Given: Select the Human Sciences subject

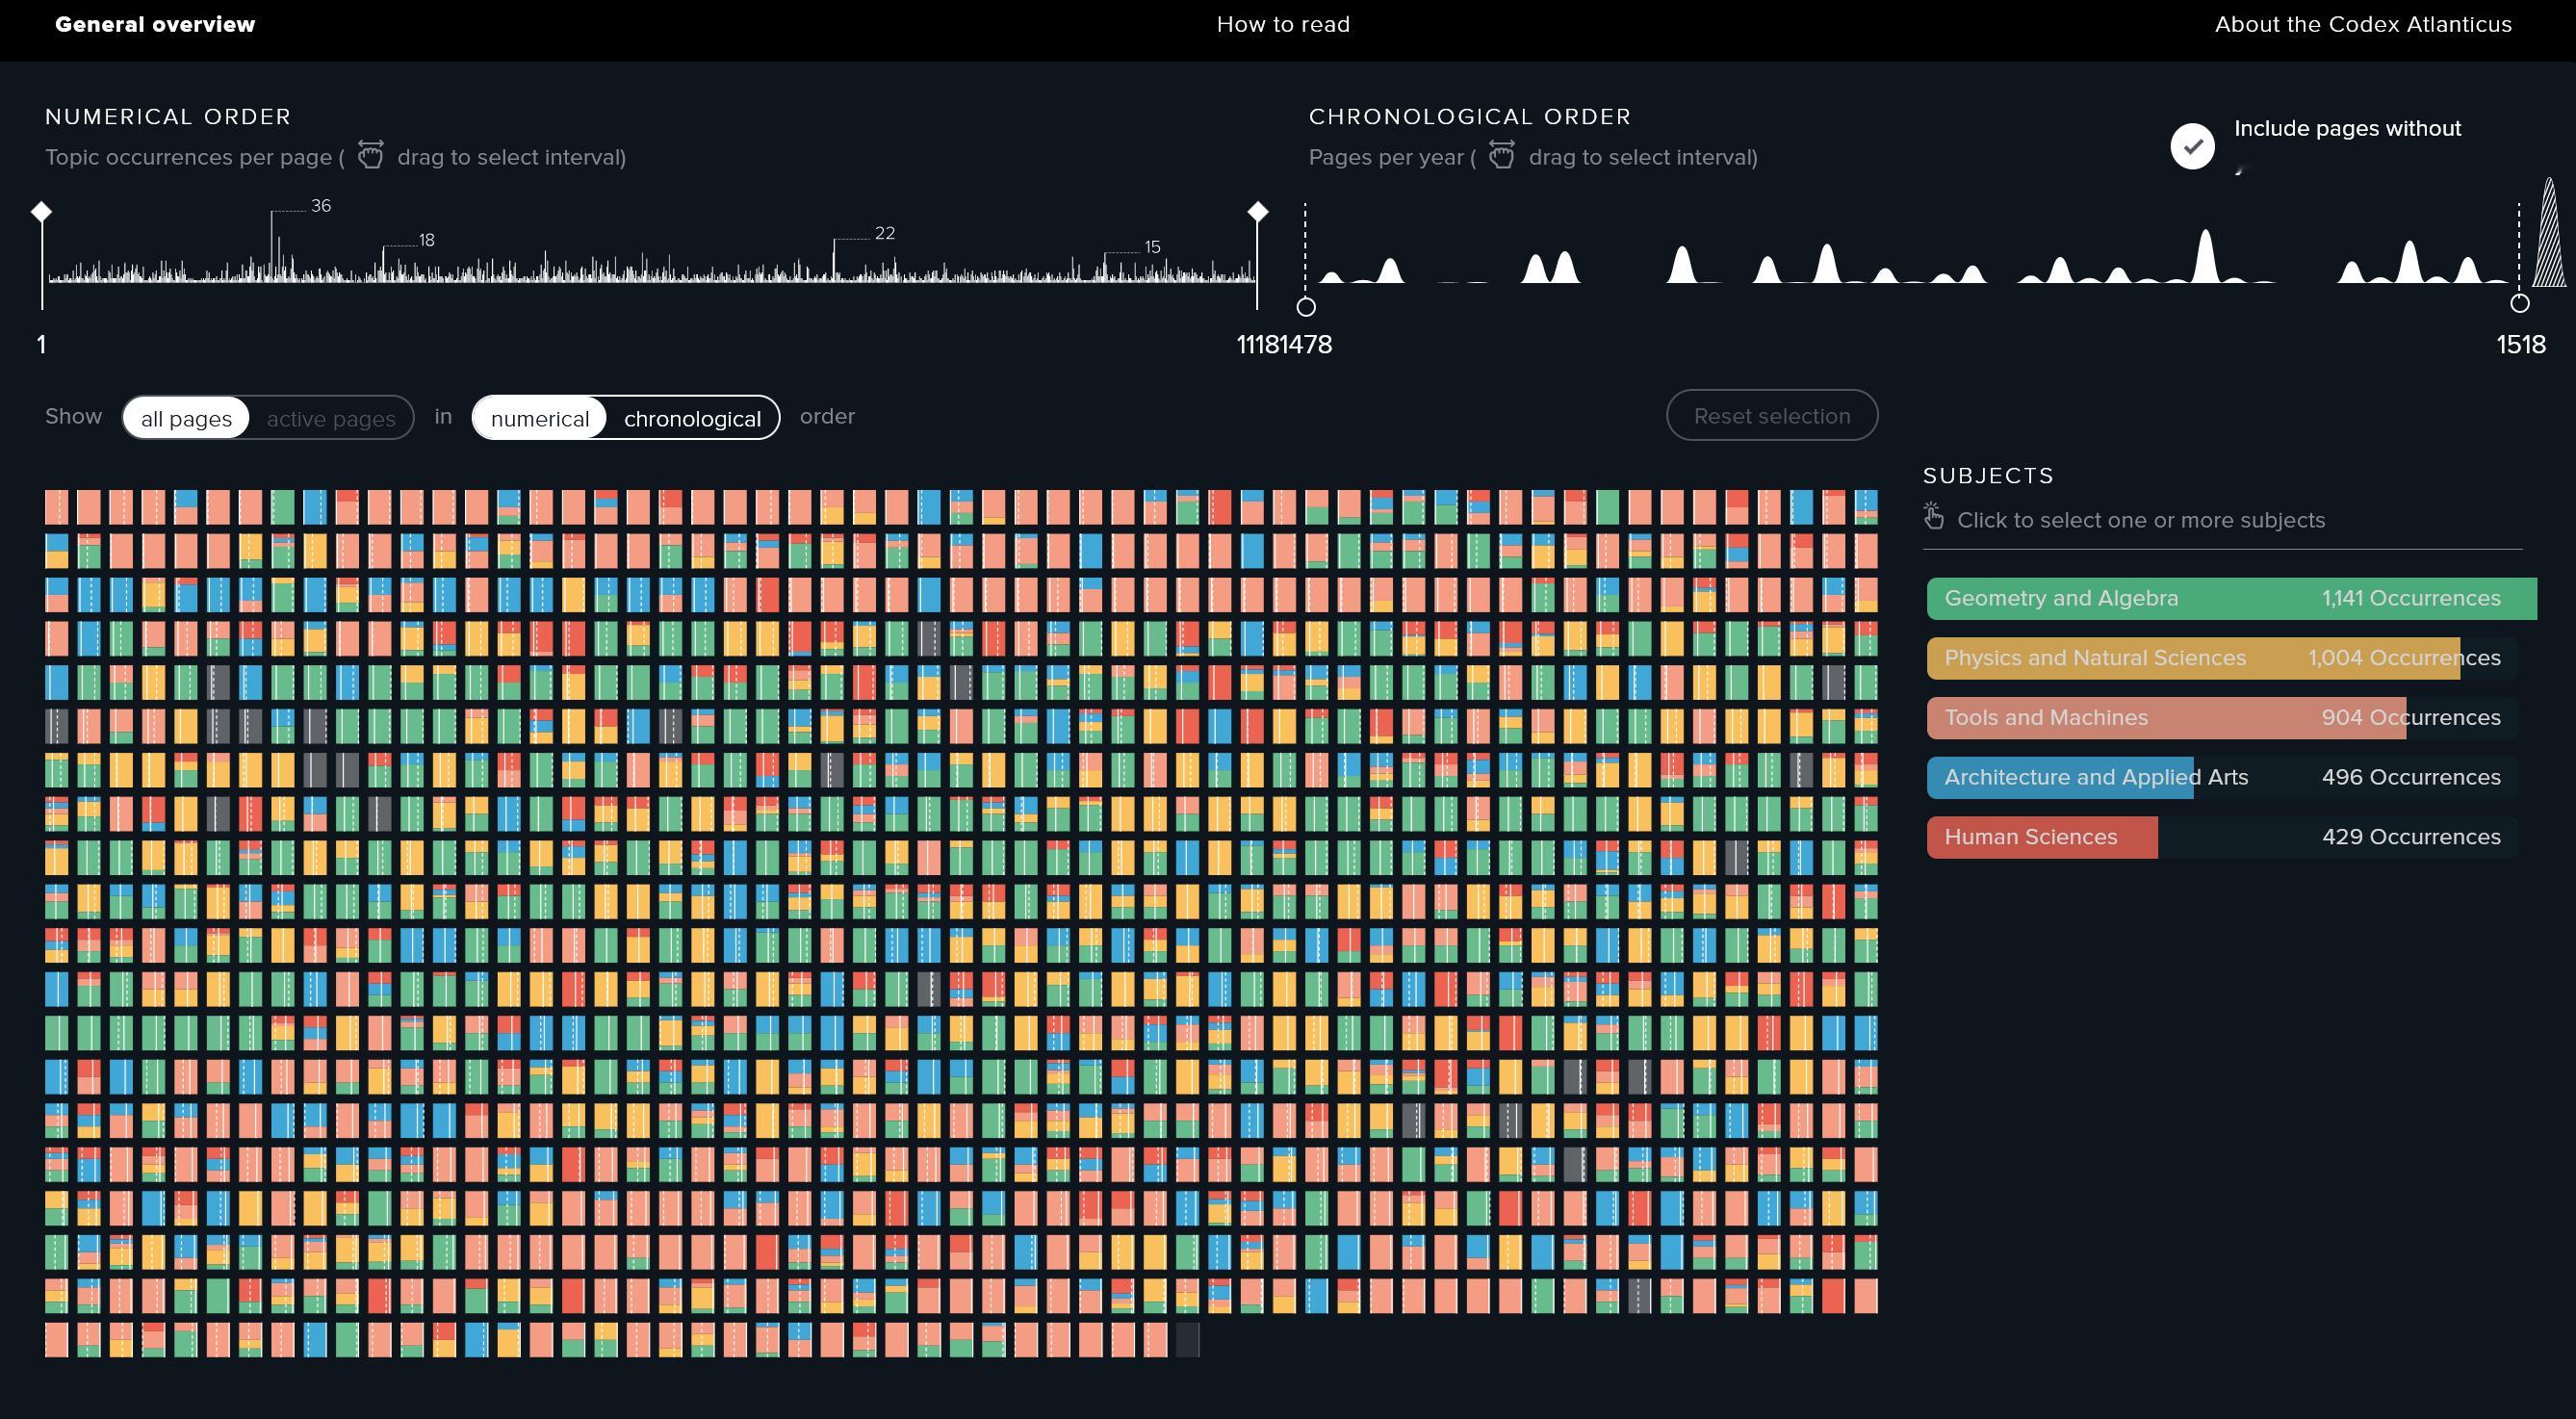Looking at the screenshot, I should (2222, 837).
